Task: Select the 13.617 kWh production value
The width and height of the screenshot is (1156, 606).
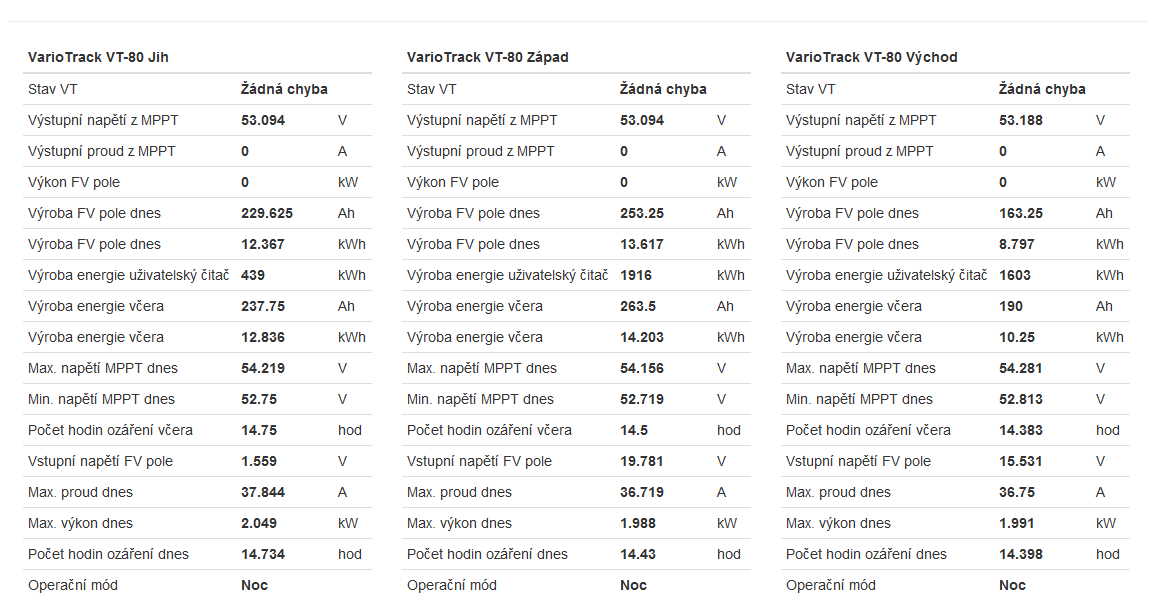Action: click(642, 244)
